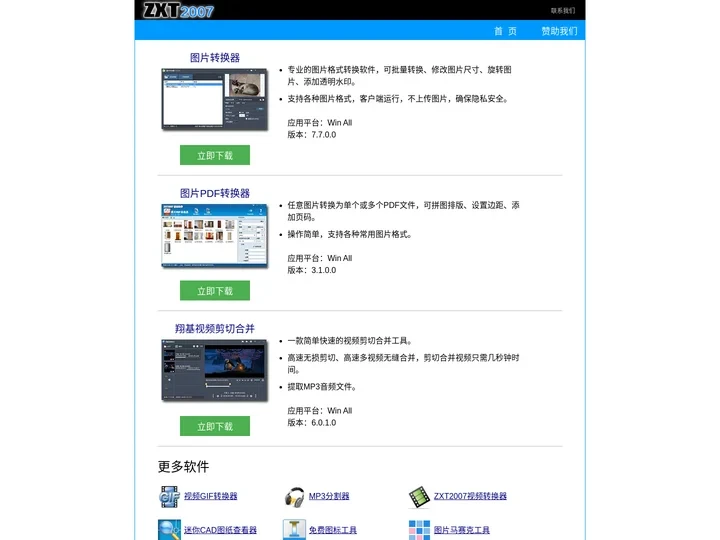This screenshot has height=540, width=720.
Task: Select the 版本：6.0.1.0 text
Action: [312, 422]
